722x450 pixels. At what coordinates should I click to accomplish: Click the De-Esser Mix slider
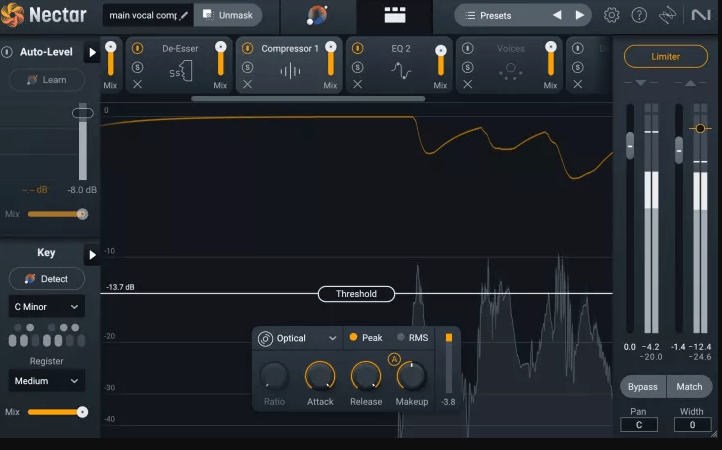pyautogui.click(x=221, y=59)
